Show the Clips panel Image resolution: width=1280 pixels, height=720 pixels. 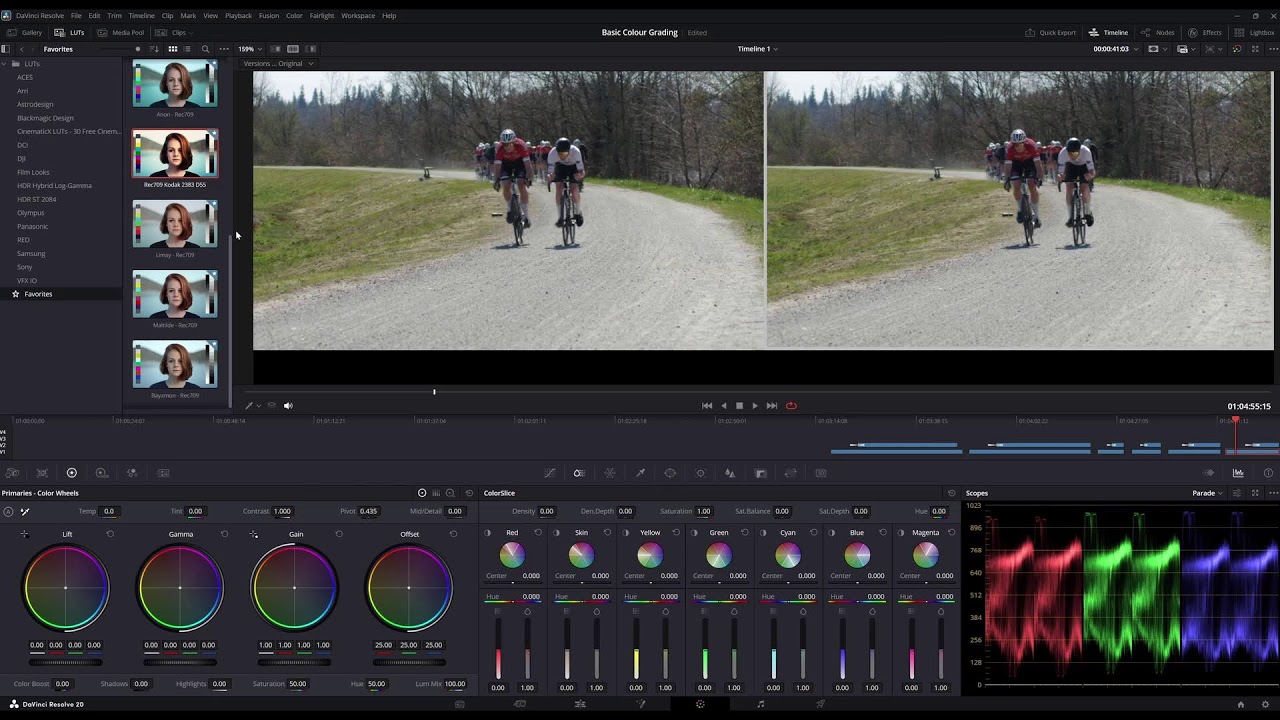(x=173, y=32)
